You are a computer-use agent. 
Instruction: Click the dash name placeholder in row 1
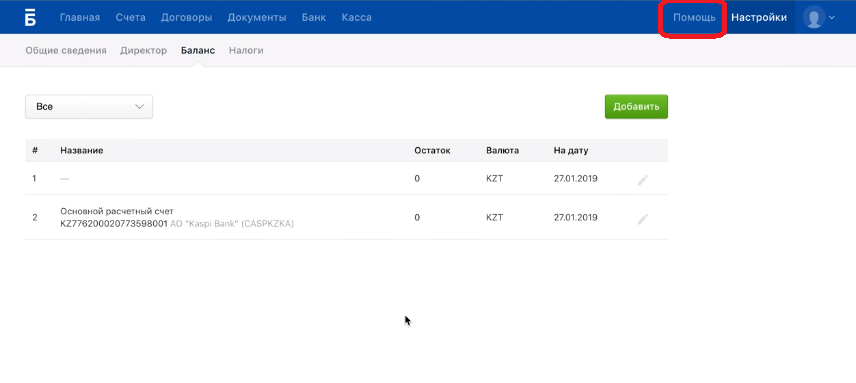coord(64,178)
